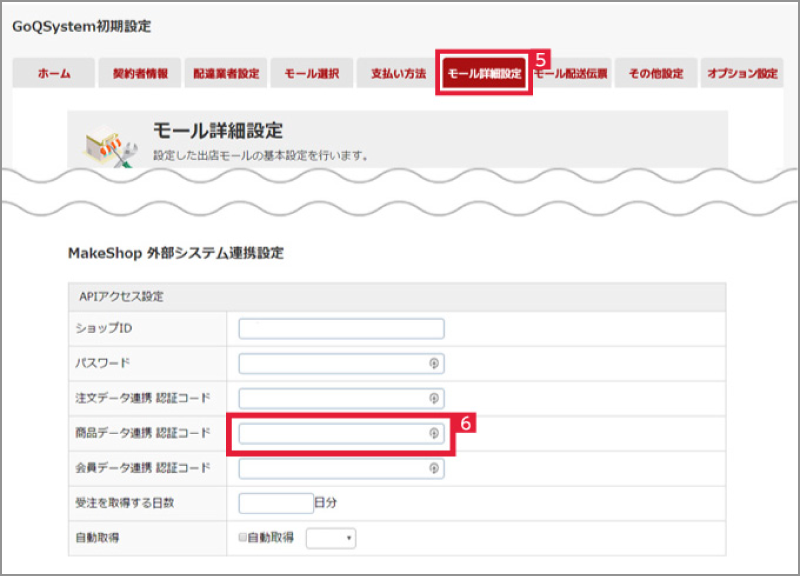Click the 設定した出店モールの基本設定を行います description text
The image size is (800, 577).
pos(261,155)
